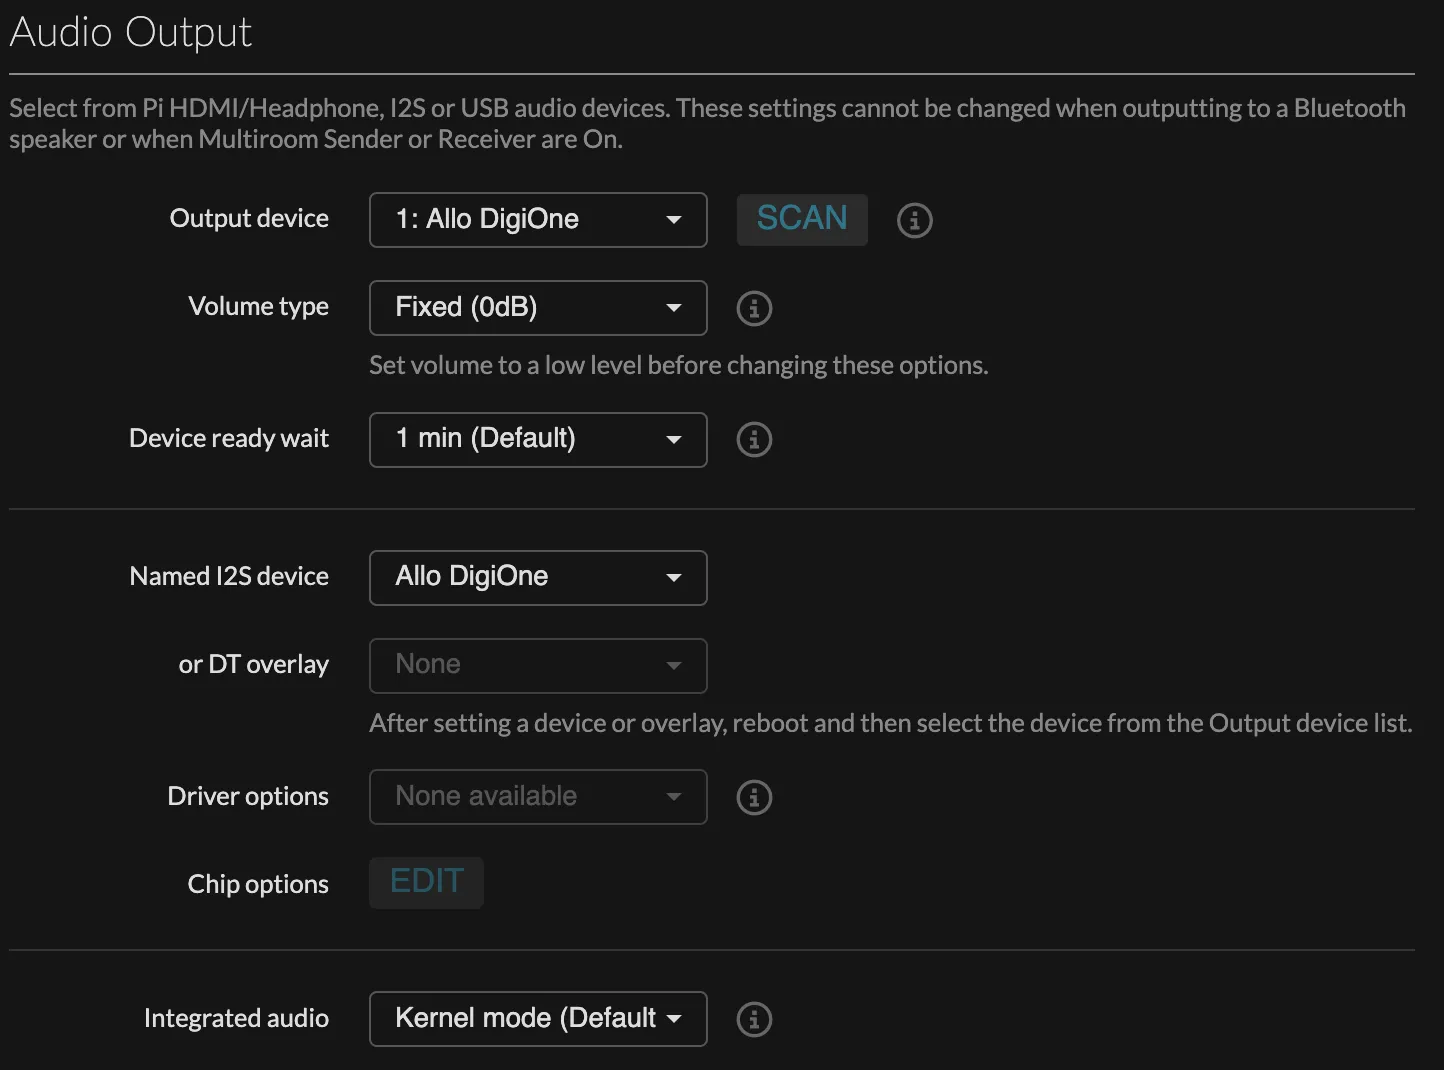Select the Named I2S device dropdown

coord(538,578)
